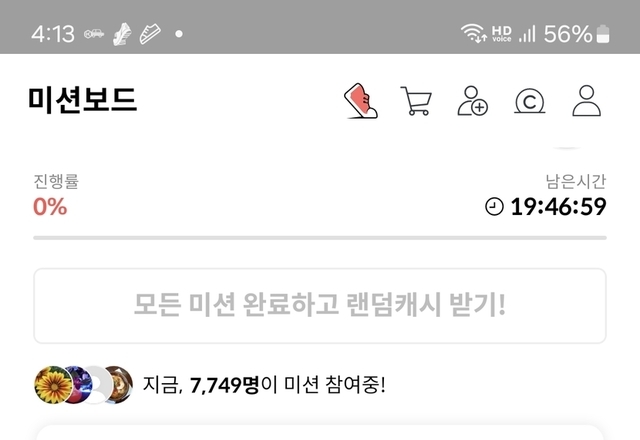Screen dimensions: 640x440
Task: Tap the mission progress bar
Action: point(320,238)
